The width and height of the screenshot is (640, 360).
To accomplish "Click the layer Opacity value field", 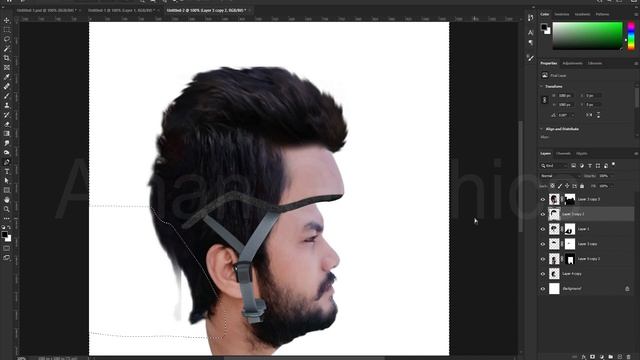I will [x=604, y=176].
